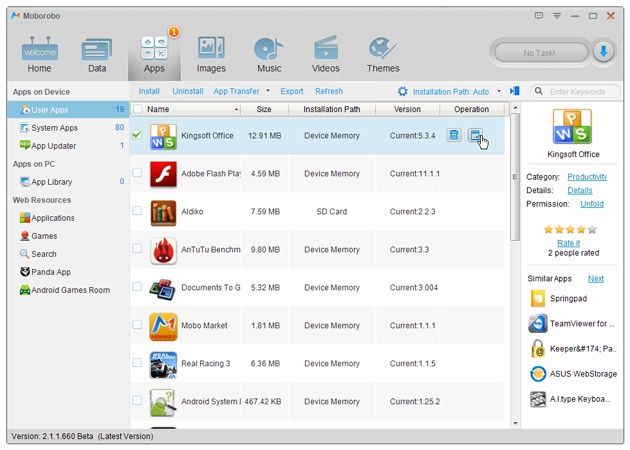Uncheck the Kingsoft Office checkbox
Screen dimensions: 630x450
137,135
